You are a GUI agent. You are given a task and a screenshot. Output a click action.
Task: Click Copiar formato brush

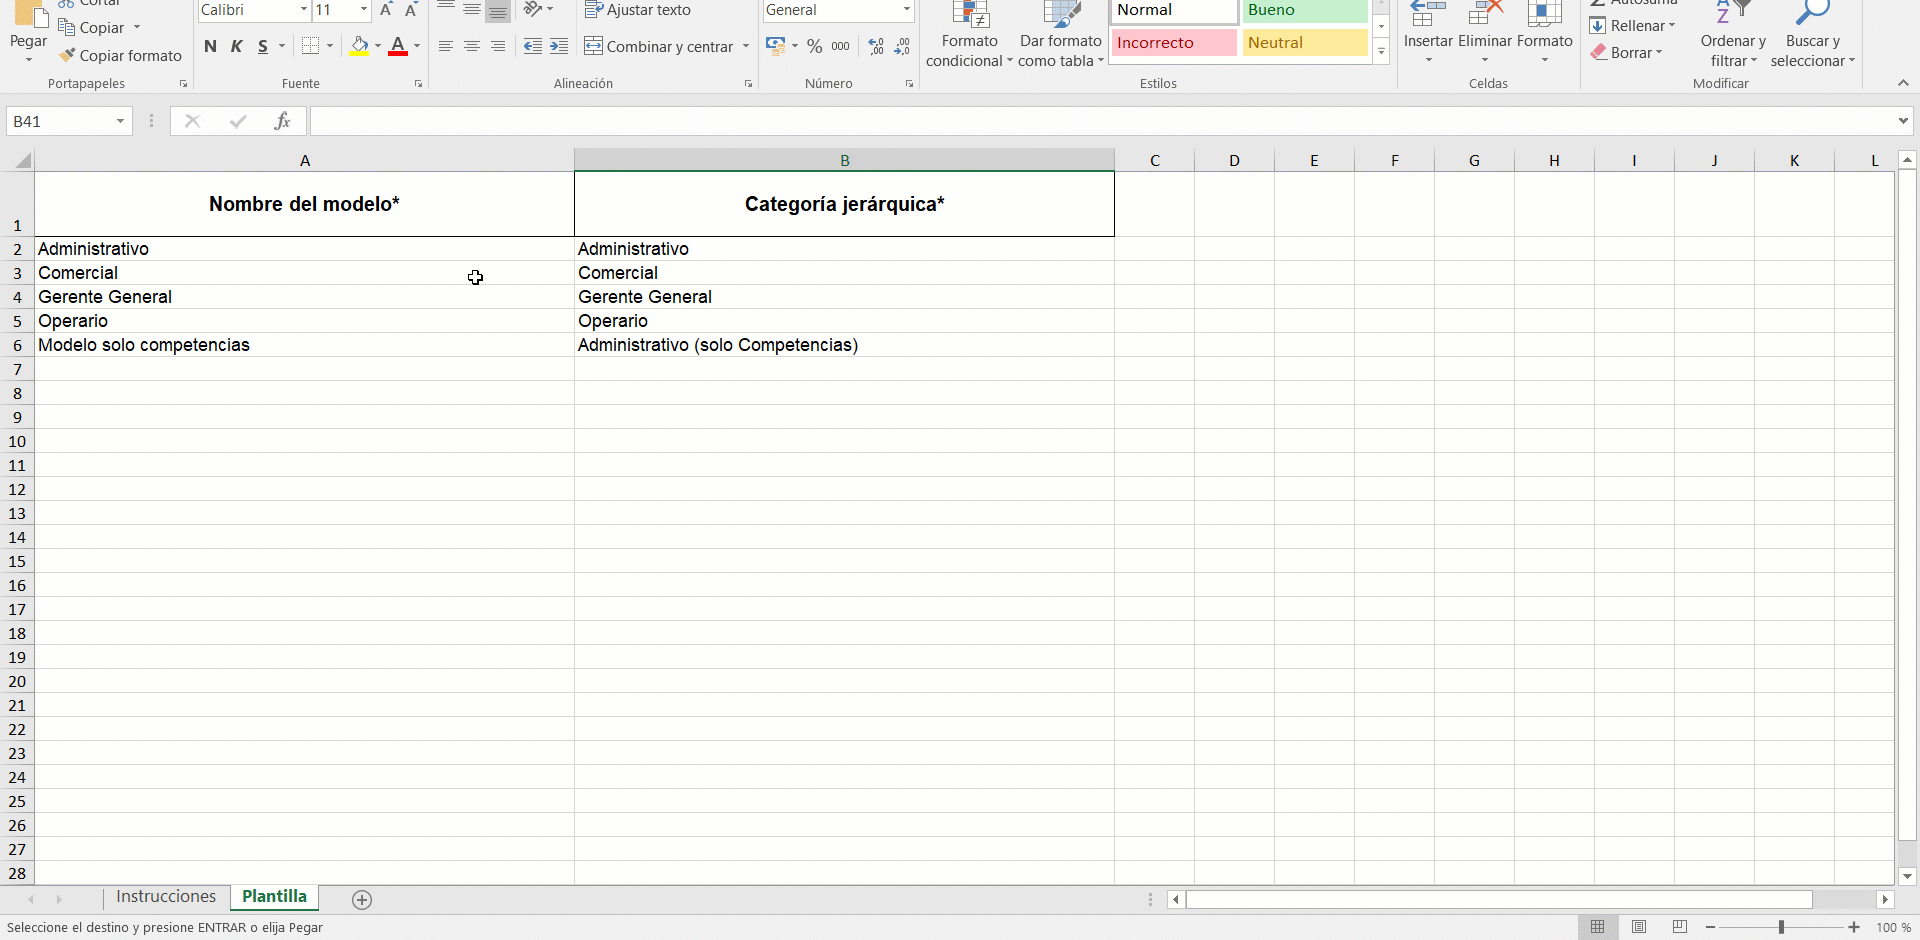(120, 56)
